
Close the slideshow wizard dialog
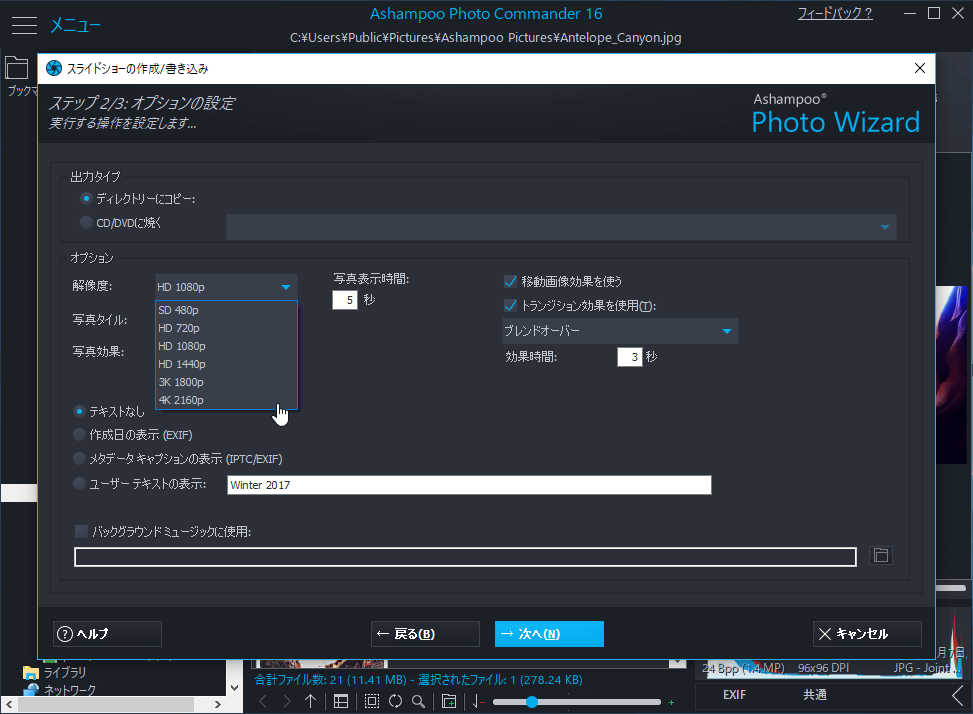pyautogui.click(x=920, y=68)
